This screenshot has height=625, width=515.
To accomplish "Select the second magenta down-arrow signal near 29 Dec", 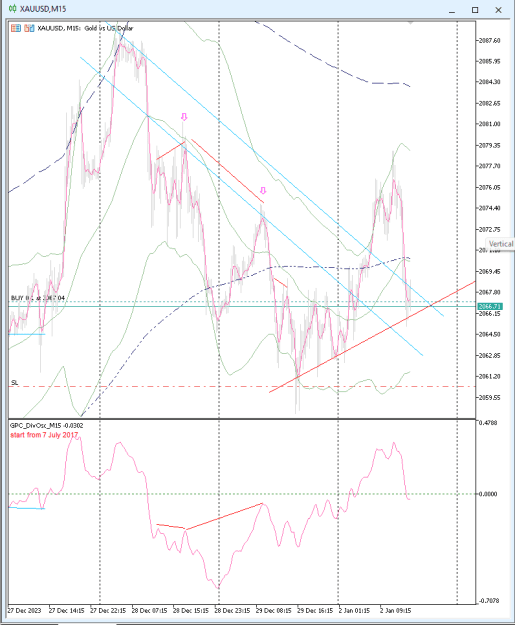I will pos(263,190).
